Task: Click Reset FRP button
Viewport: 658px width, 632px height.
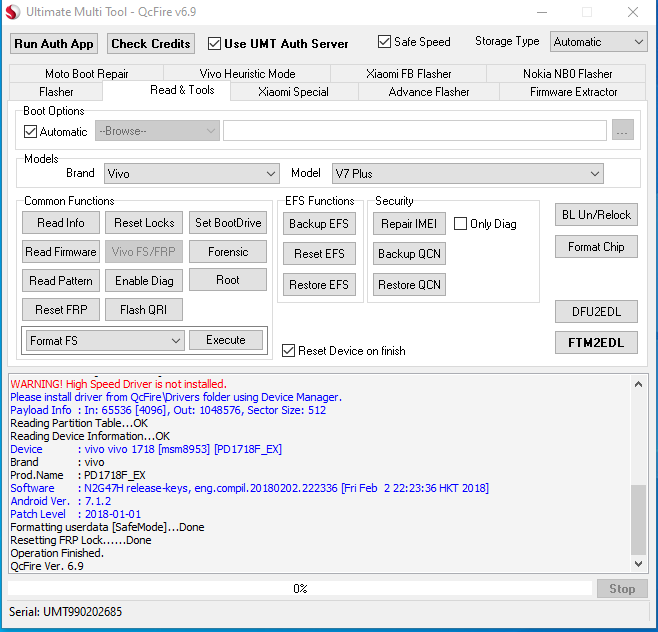Action: (x=61, y=309)
